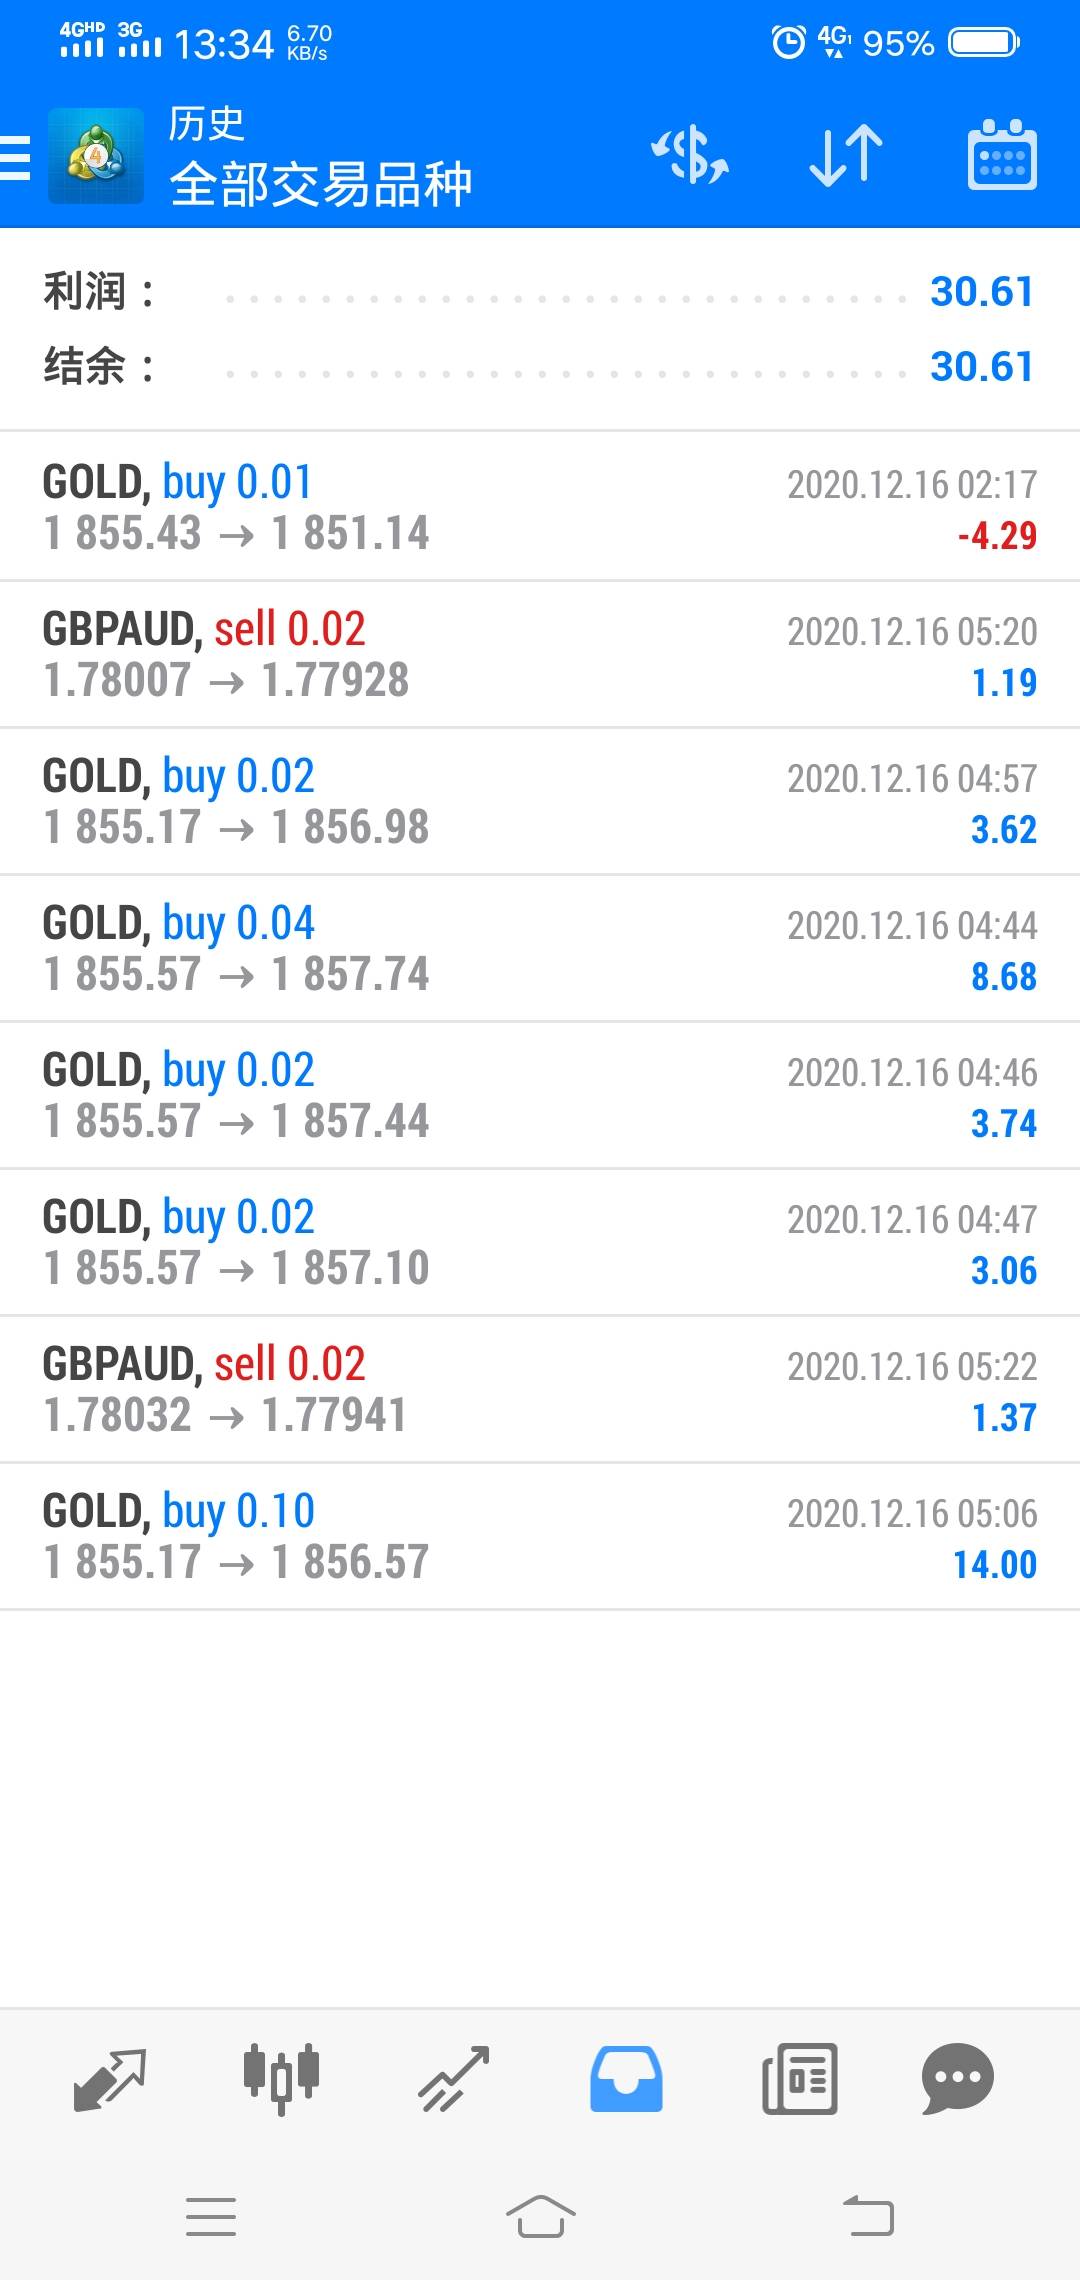Open the News tab
Viewport: 1080px width, 2280px height.
799,2079
